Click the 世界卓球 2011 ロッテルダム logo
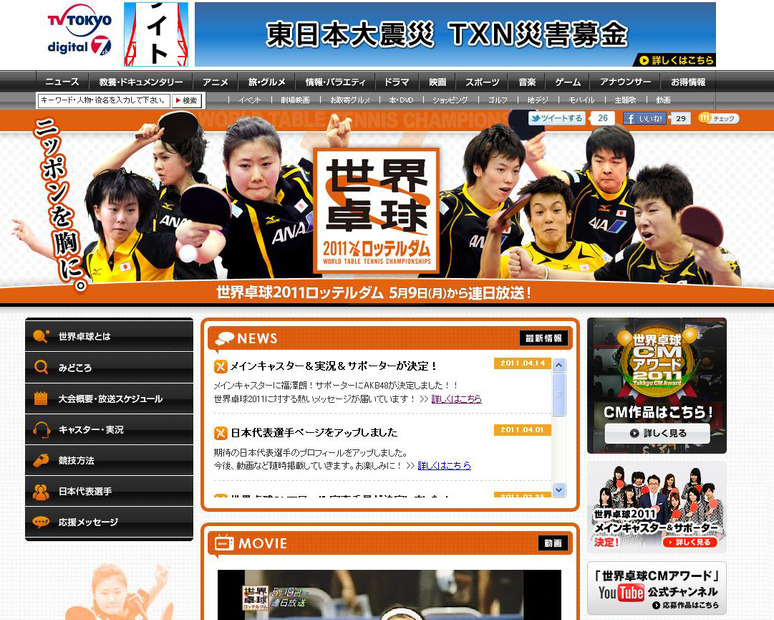774x620 pixels. [x=377, y=211]
